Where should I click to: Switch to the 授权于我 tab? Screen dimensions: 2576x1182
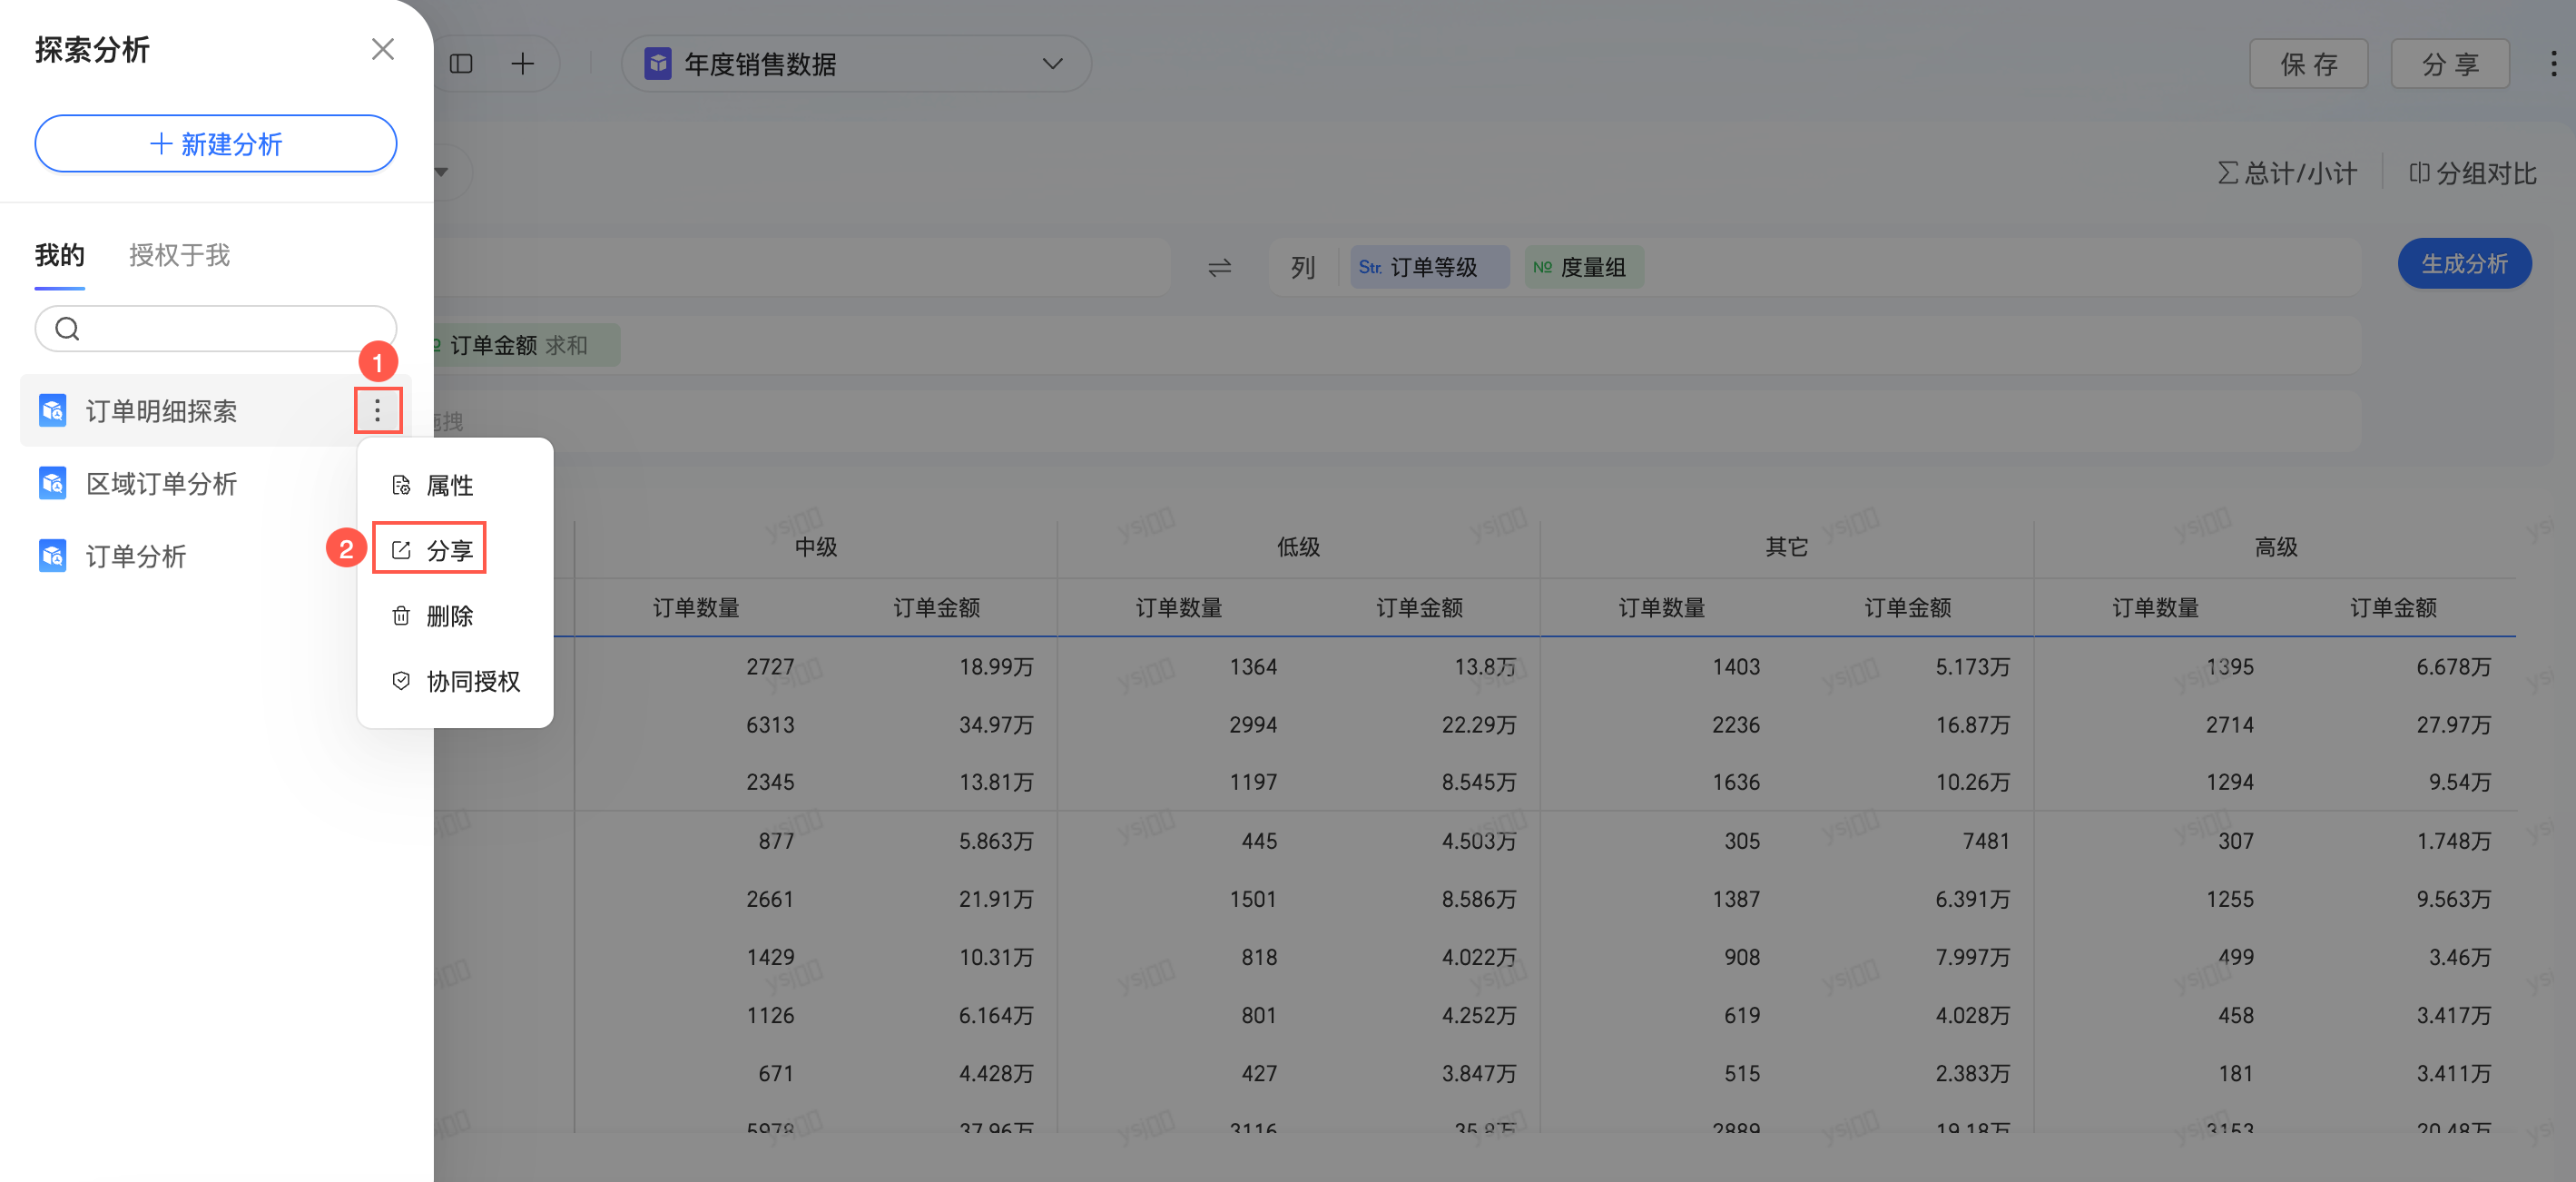179,255
